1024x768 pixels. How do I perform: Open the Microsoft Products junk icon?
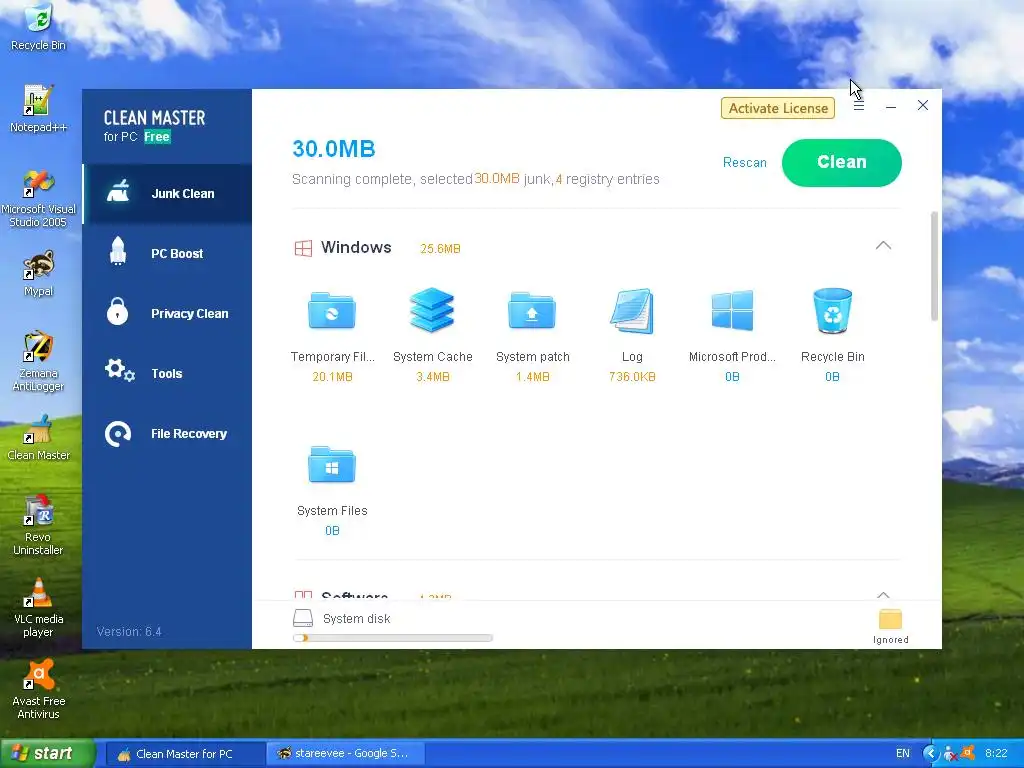click(732, 311)
